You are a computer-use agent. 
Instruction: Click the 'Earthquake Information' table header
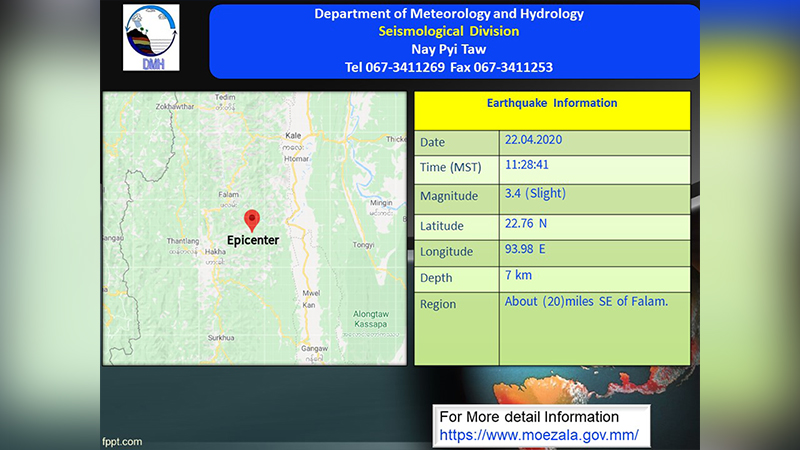point(552,103)
